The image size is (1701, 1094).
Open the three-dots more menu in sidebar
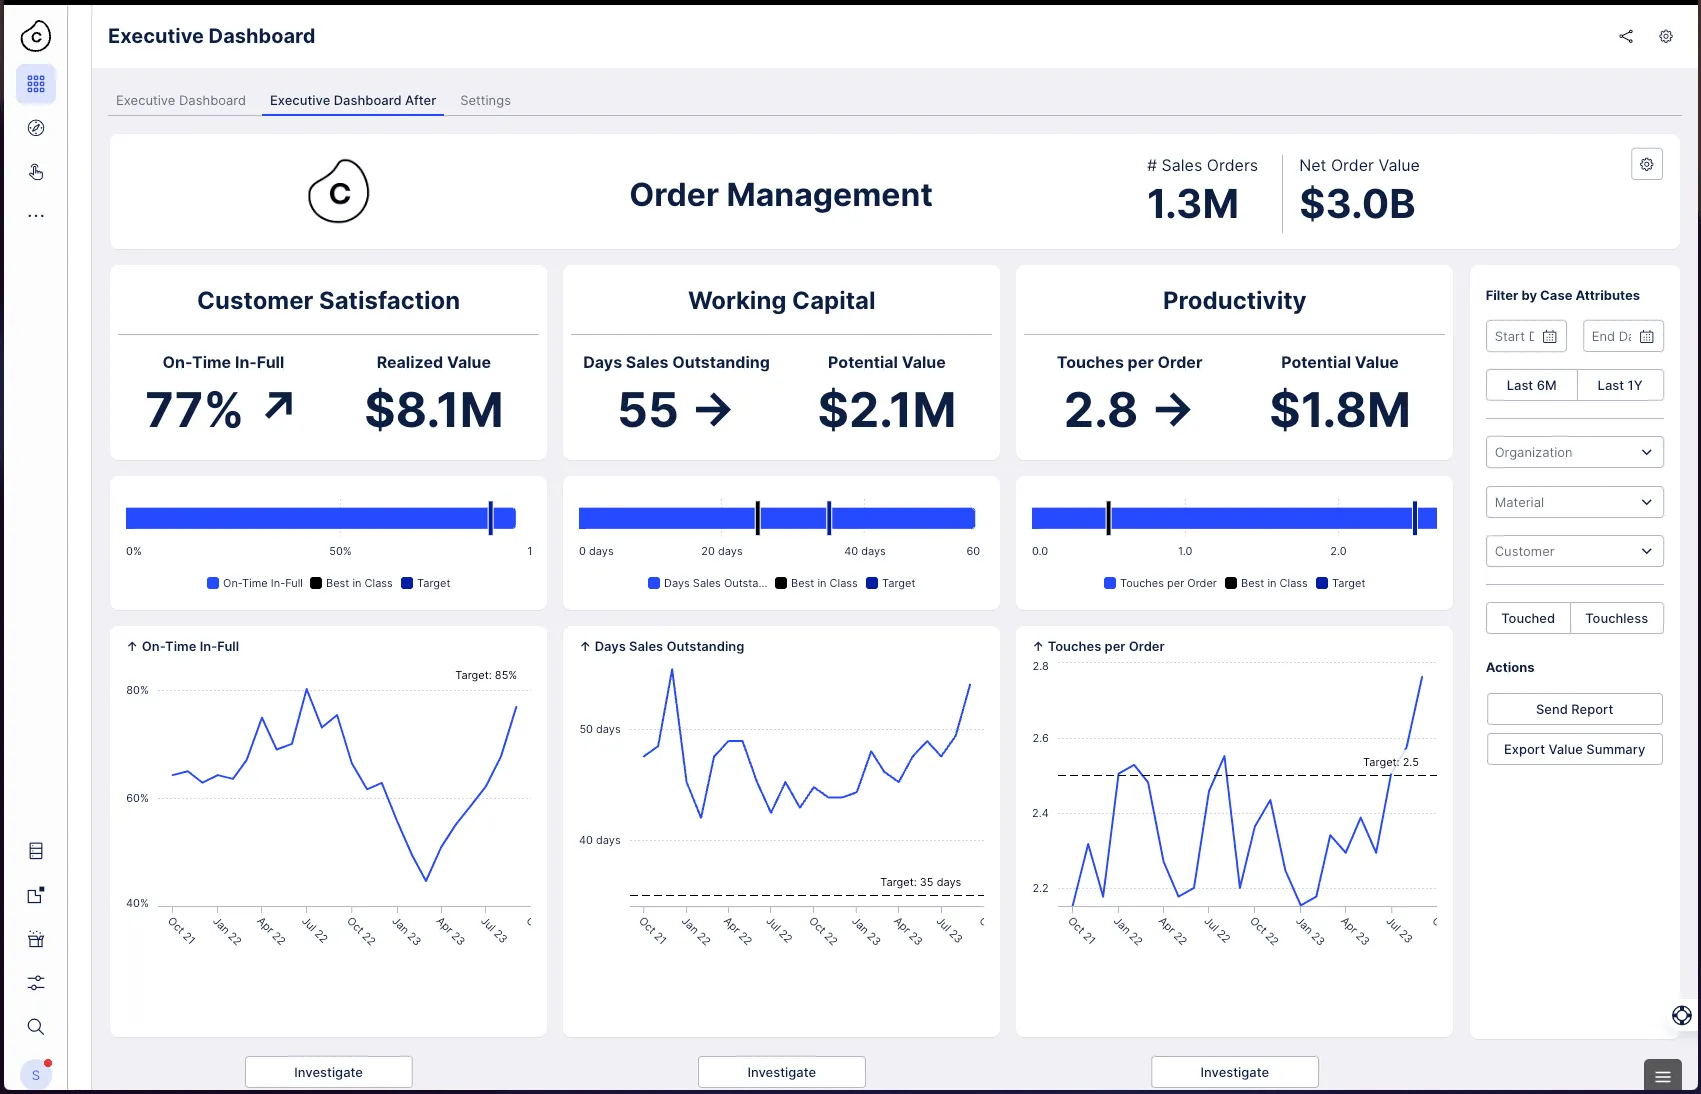36,215
